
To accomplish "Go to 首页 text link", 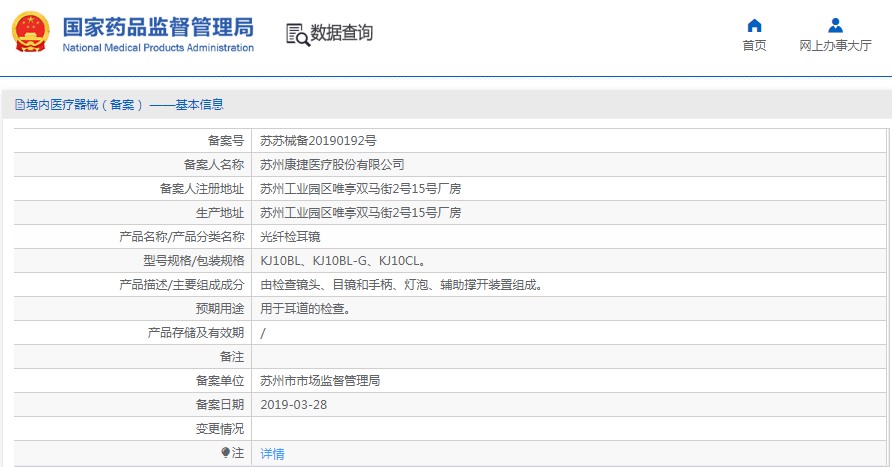I will pos(754,46).
